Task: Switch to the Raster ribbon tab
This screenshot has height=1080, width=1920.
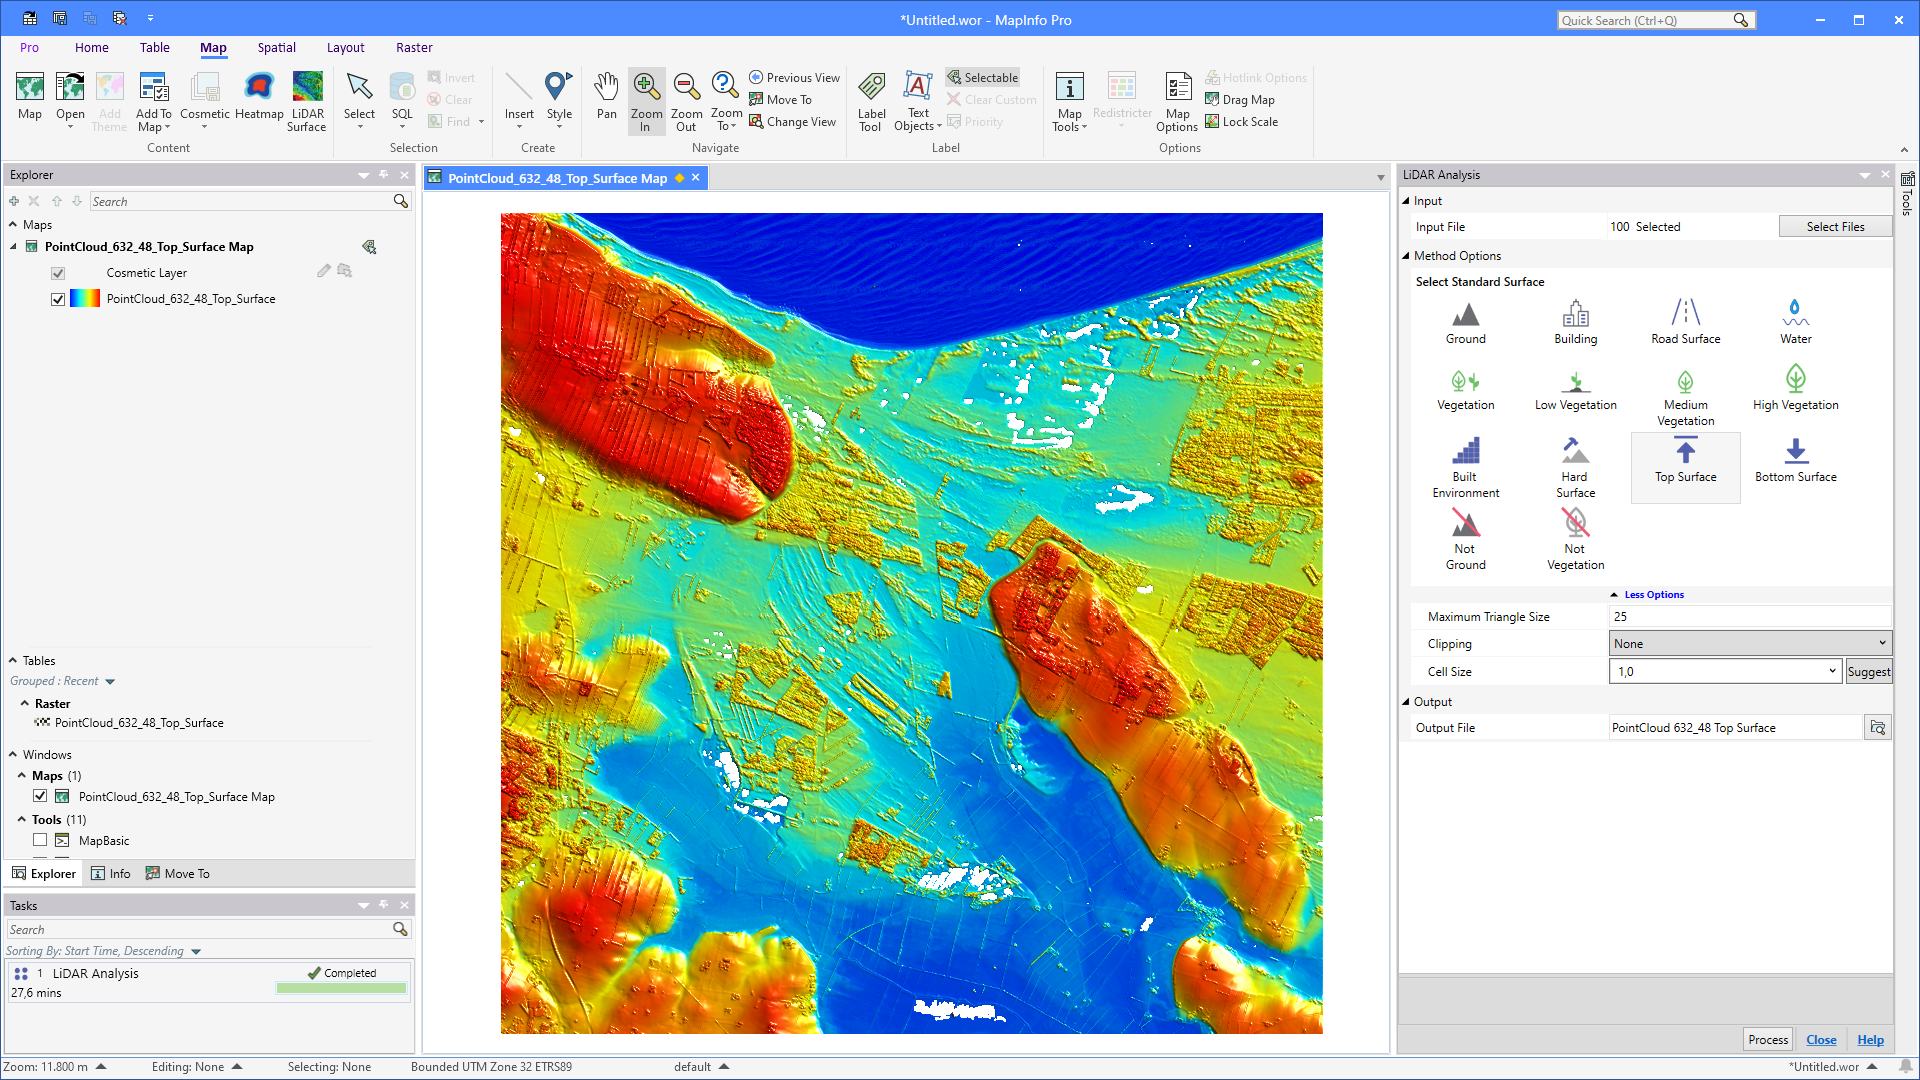Action: tap(414, 47)
